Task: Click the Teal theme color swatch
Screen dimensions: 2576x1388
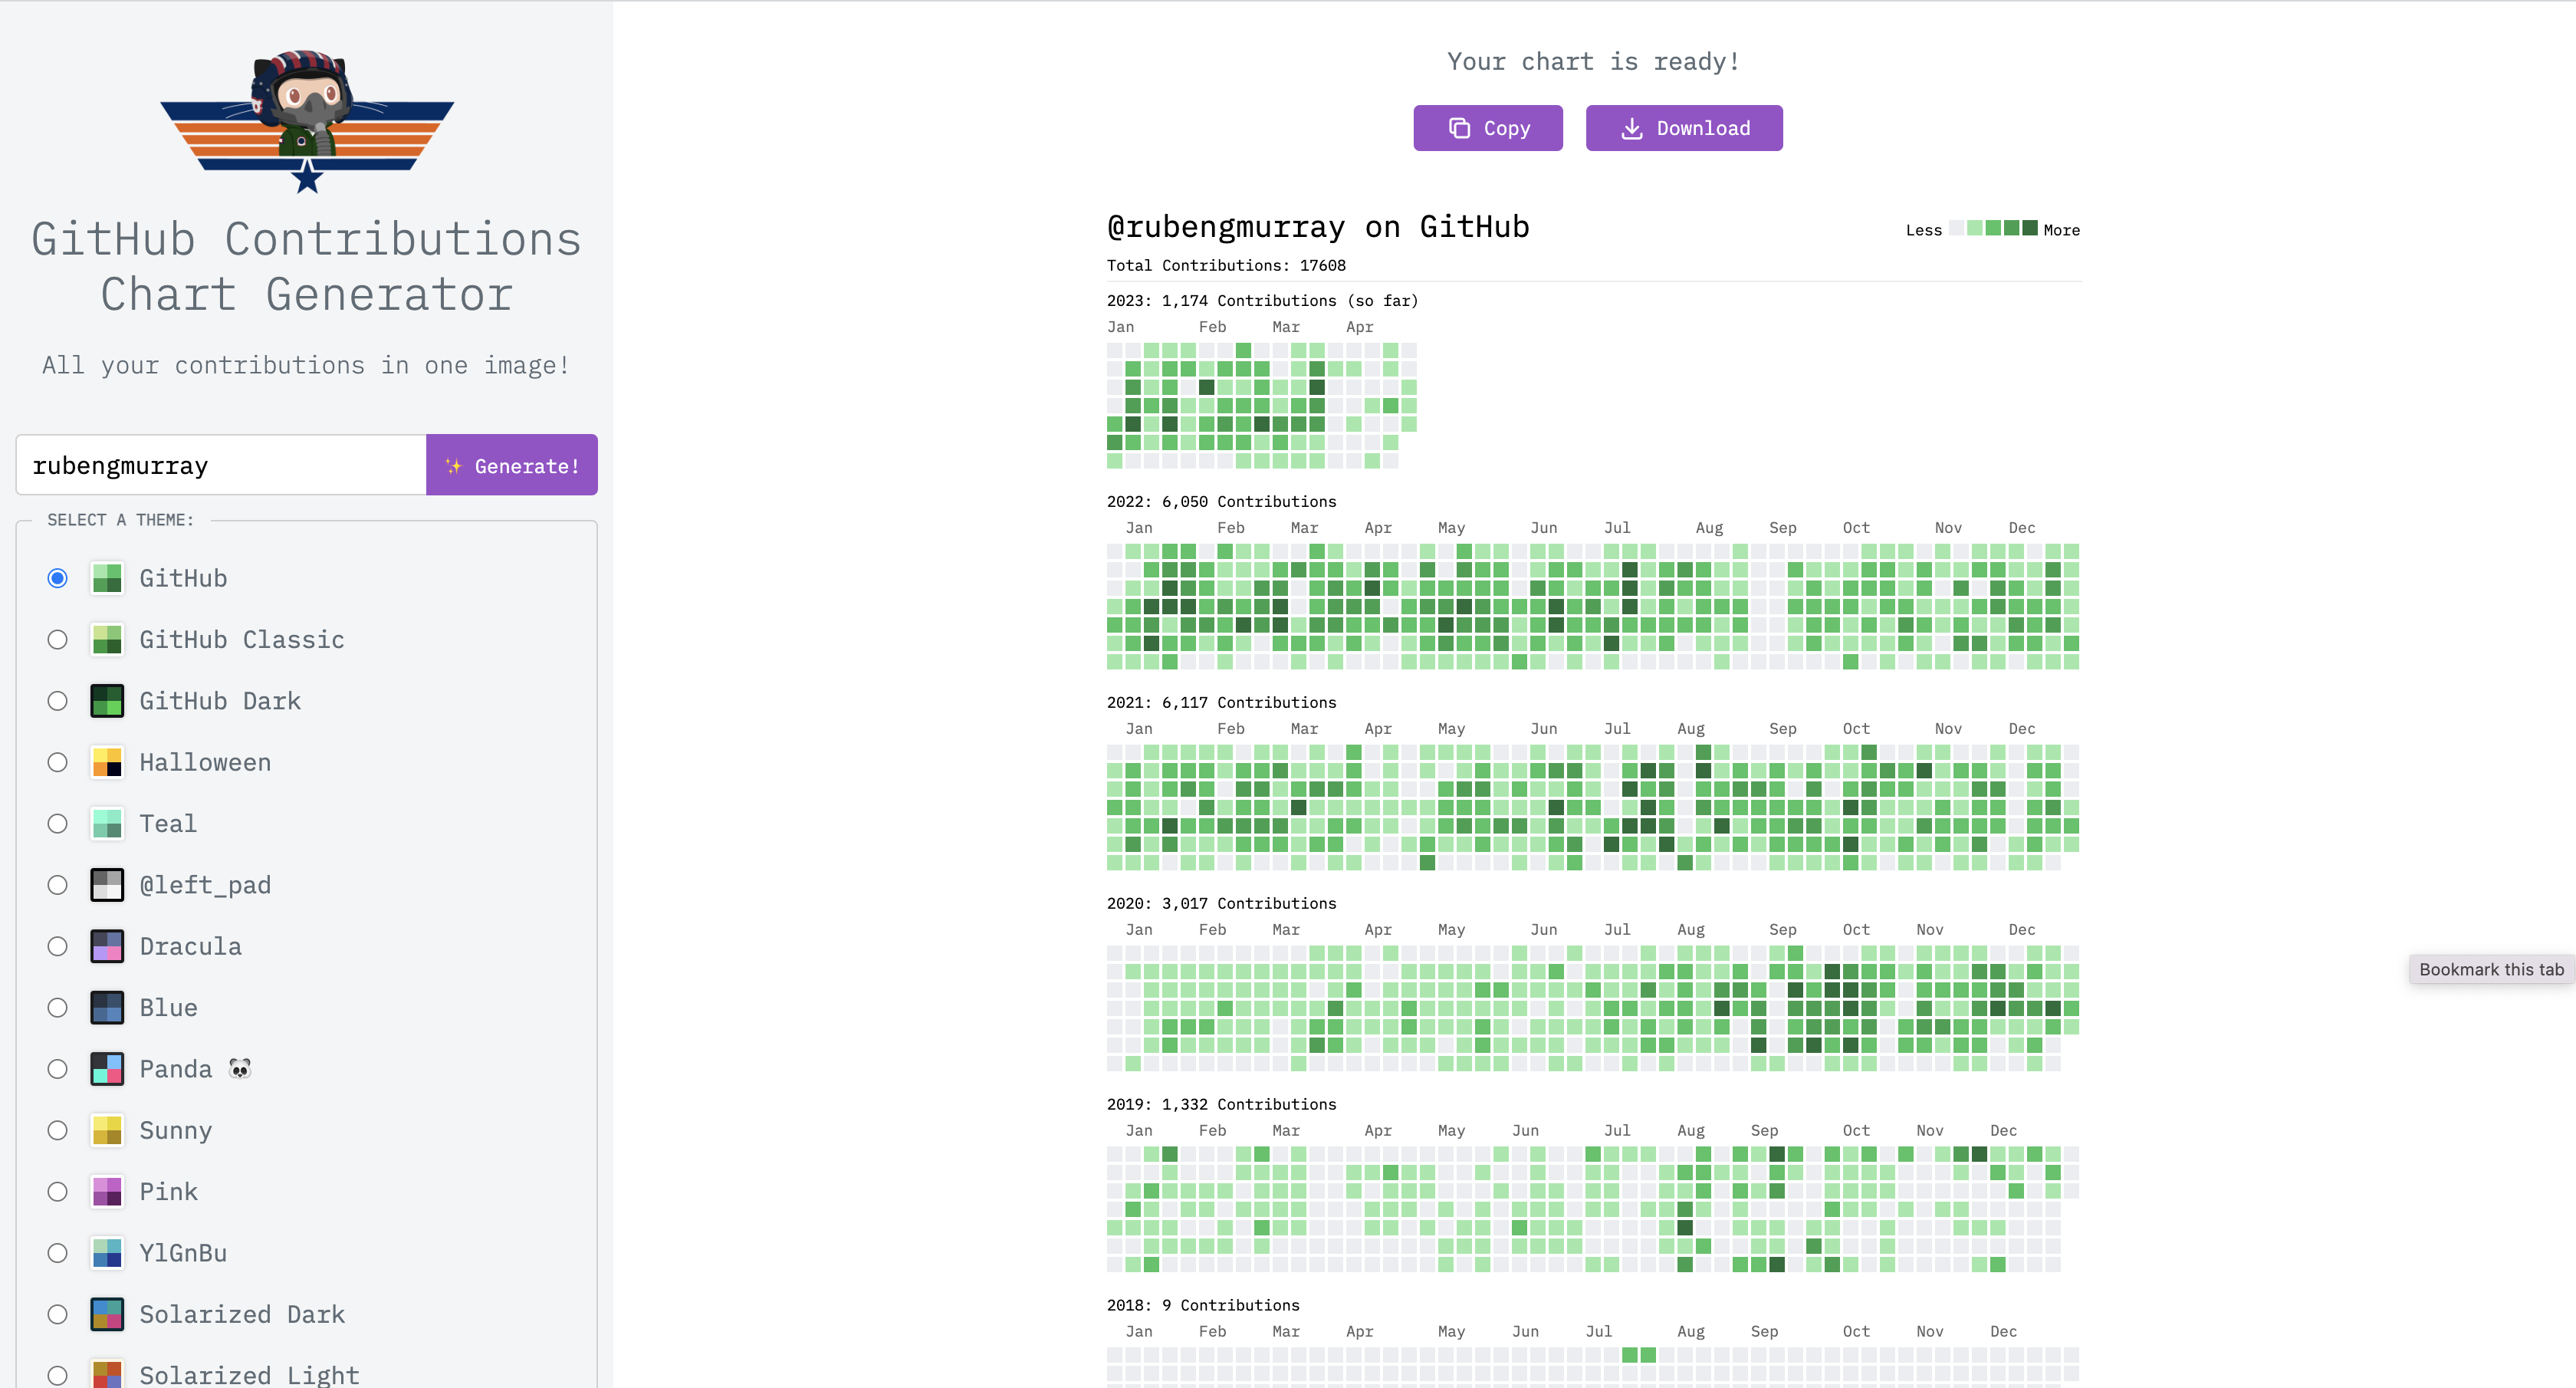Action: [107, 823]
